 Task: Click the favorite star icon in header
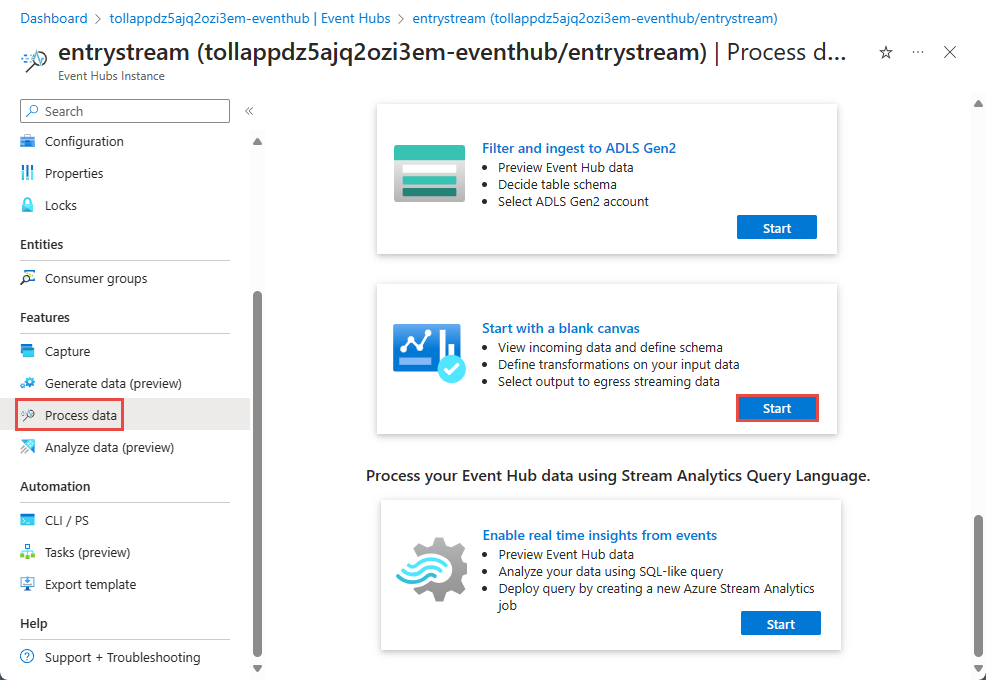point(886,53)
